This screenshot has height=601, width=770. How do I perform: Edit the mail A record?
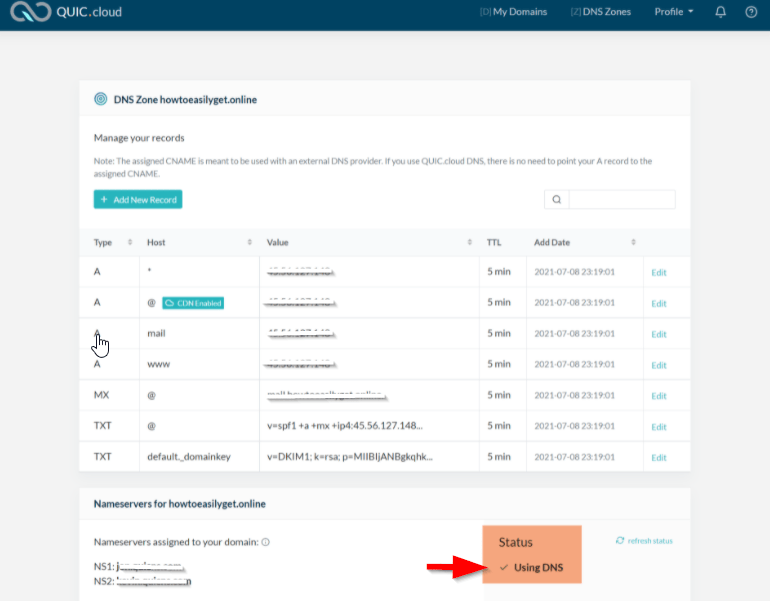[x=658, y=334]
